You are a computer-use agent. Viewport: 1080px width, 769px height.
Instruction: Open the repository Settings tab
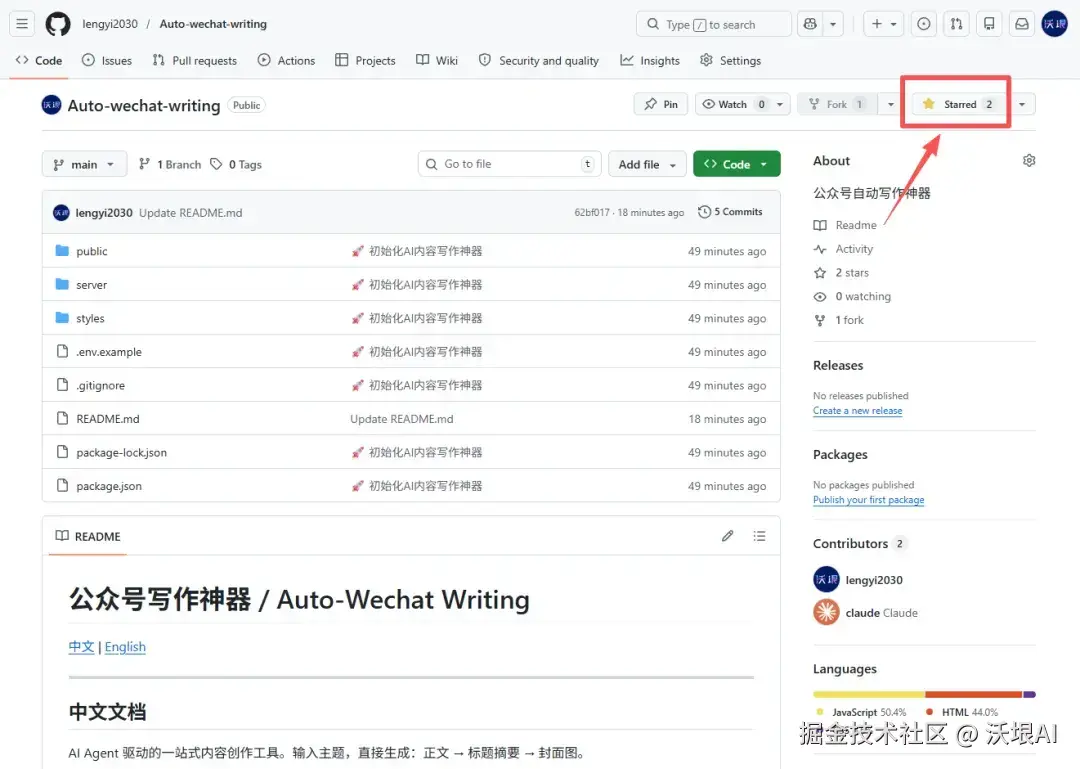point(730,61)
